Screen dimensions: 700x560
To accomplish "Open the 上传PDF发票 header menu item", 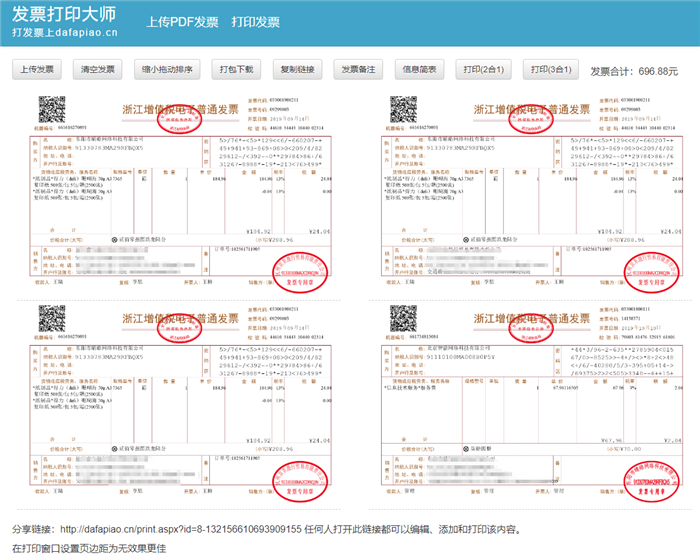I will pos(182,22).
